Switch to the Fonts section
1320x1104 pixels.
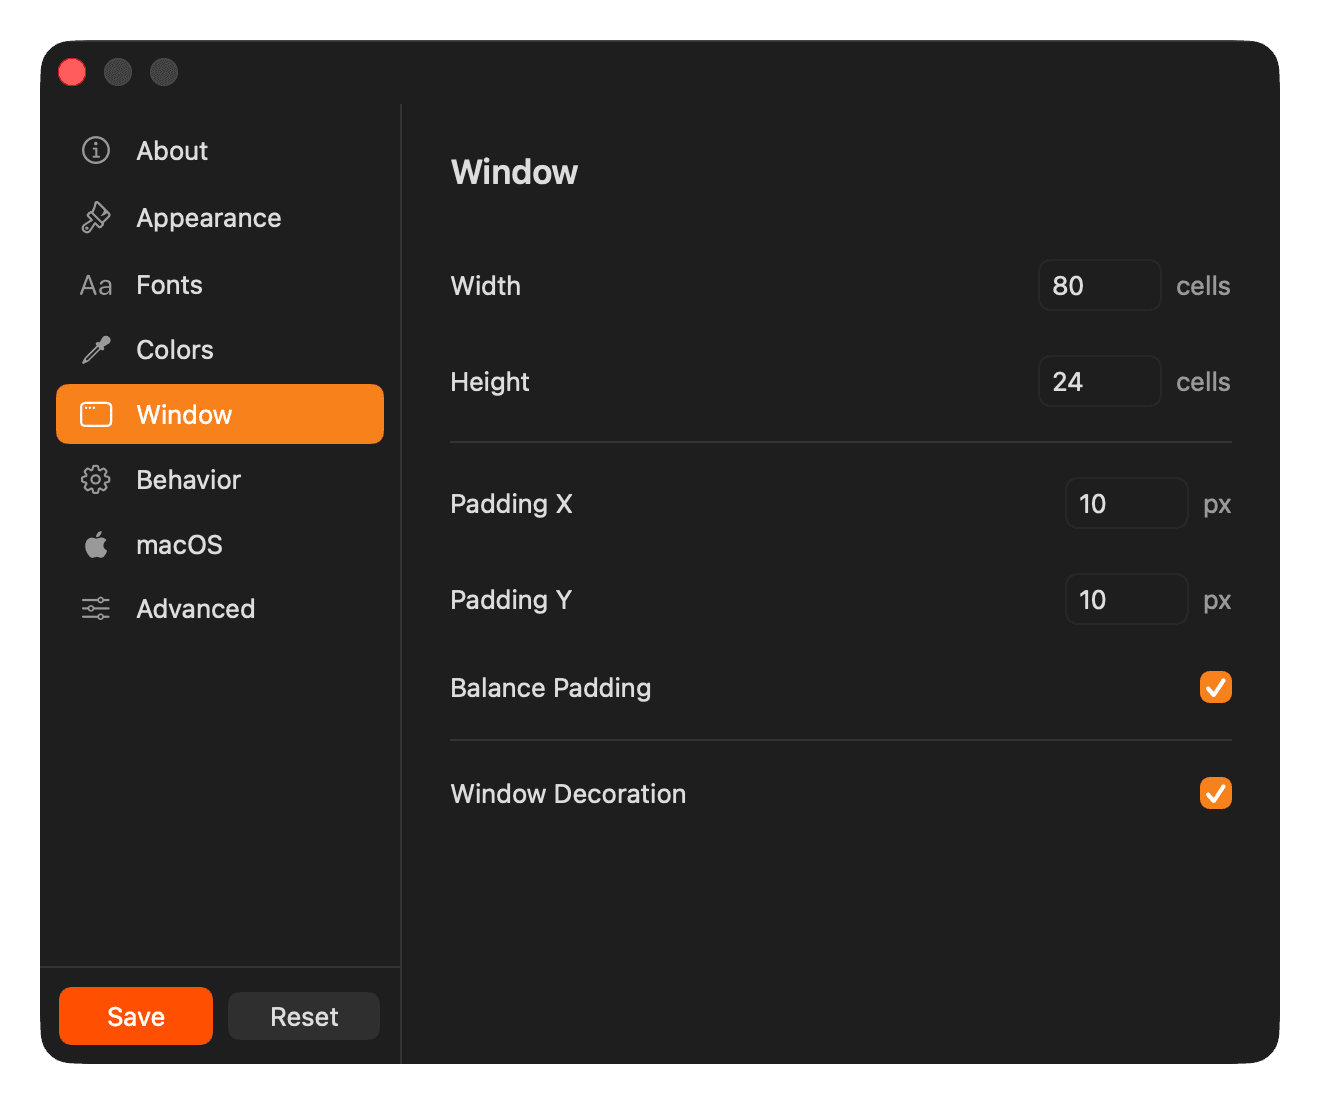[168, 284]
